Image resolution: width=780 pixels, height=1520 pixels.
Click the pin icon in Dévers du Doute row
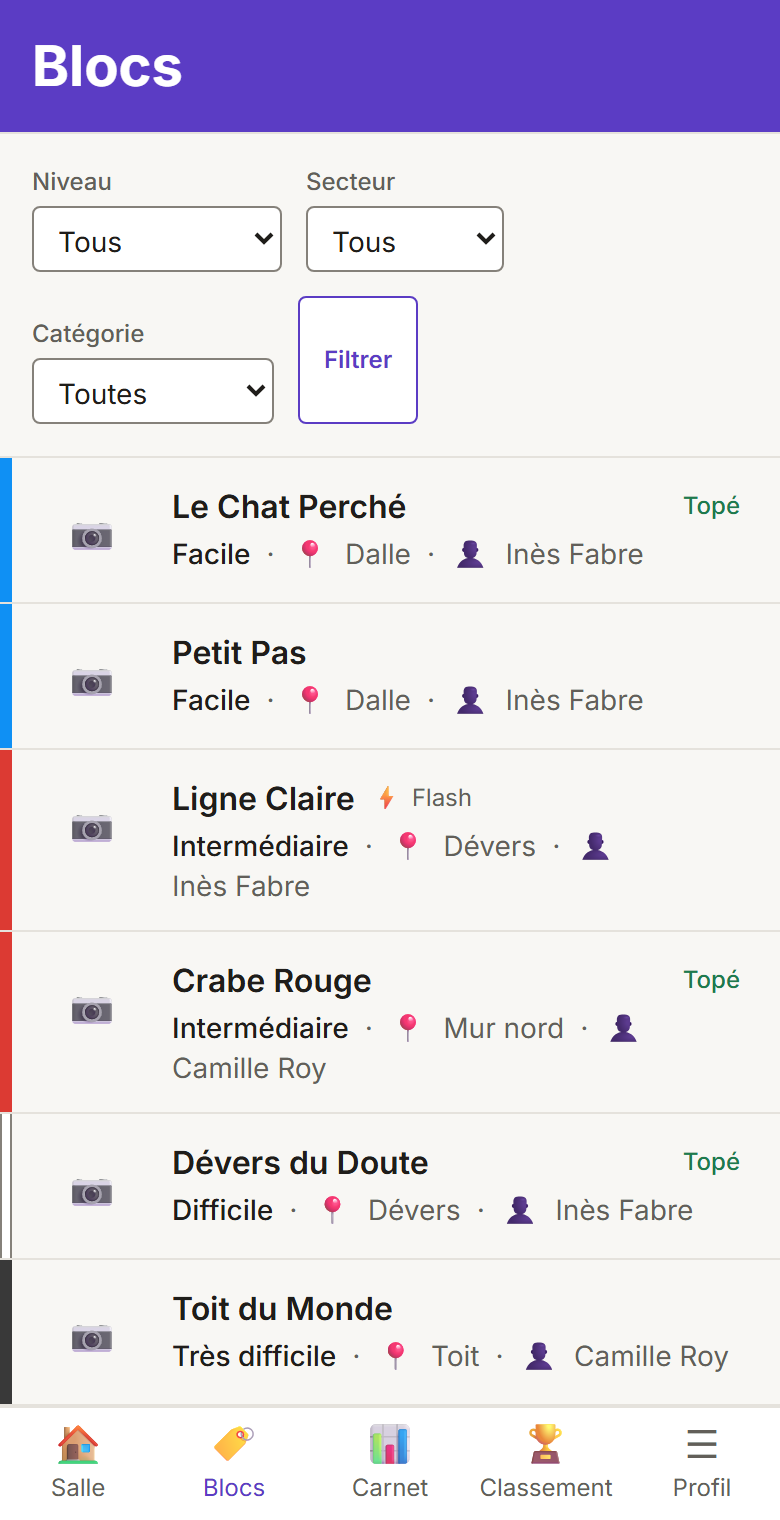click(x=333, y=1210)
